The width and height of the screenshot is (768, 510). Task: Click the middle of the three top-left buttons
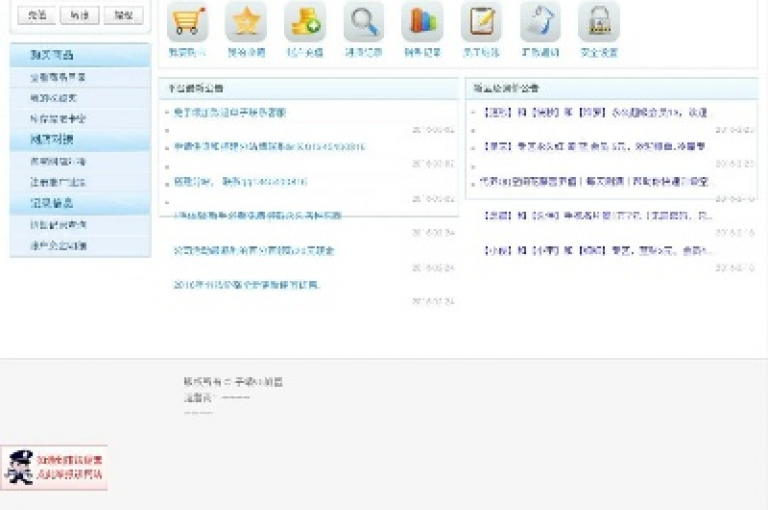[79, 15]
